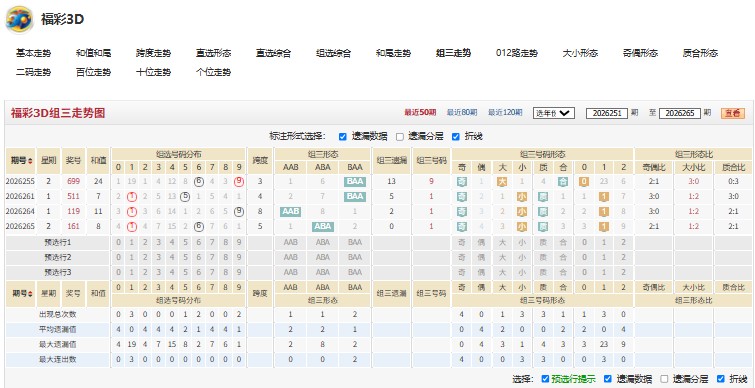Click the 出现总次数 row label
The width and height of the screenshot is (755, 388).
click(x=58, y=314)
